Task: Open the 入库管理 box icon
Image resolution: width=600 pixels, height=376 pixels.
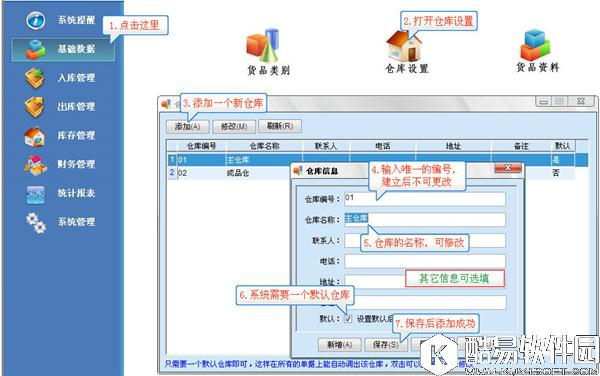Action: [35, 78]
